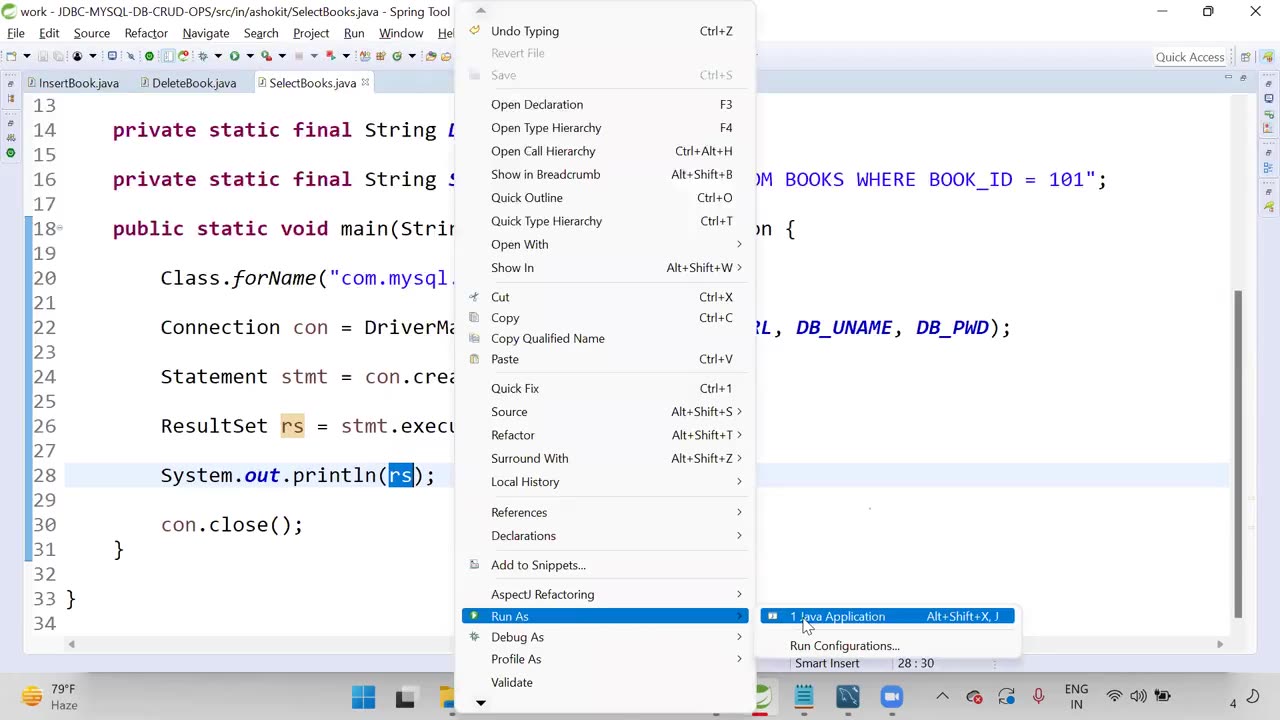This screenshot has height=720, width=1280.
Task: Open the dropdown arrow beside the Debug button
Action: 218,56
